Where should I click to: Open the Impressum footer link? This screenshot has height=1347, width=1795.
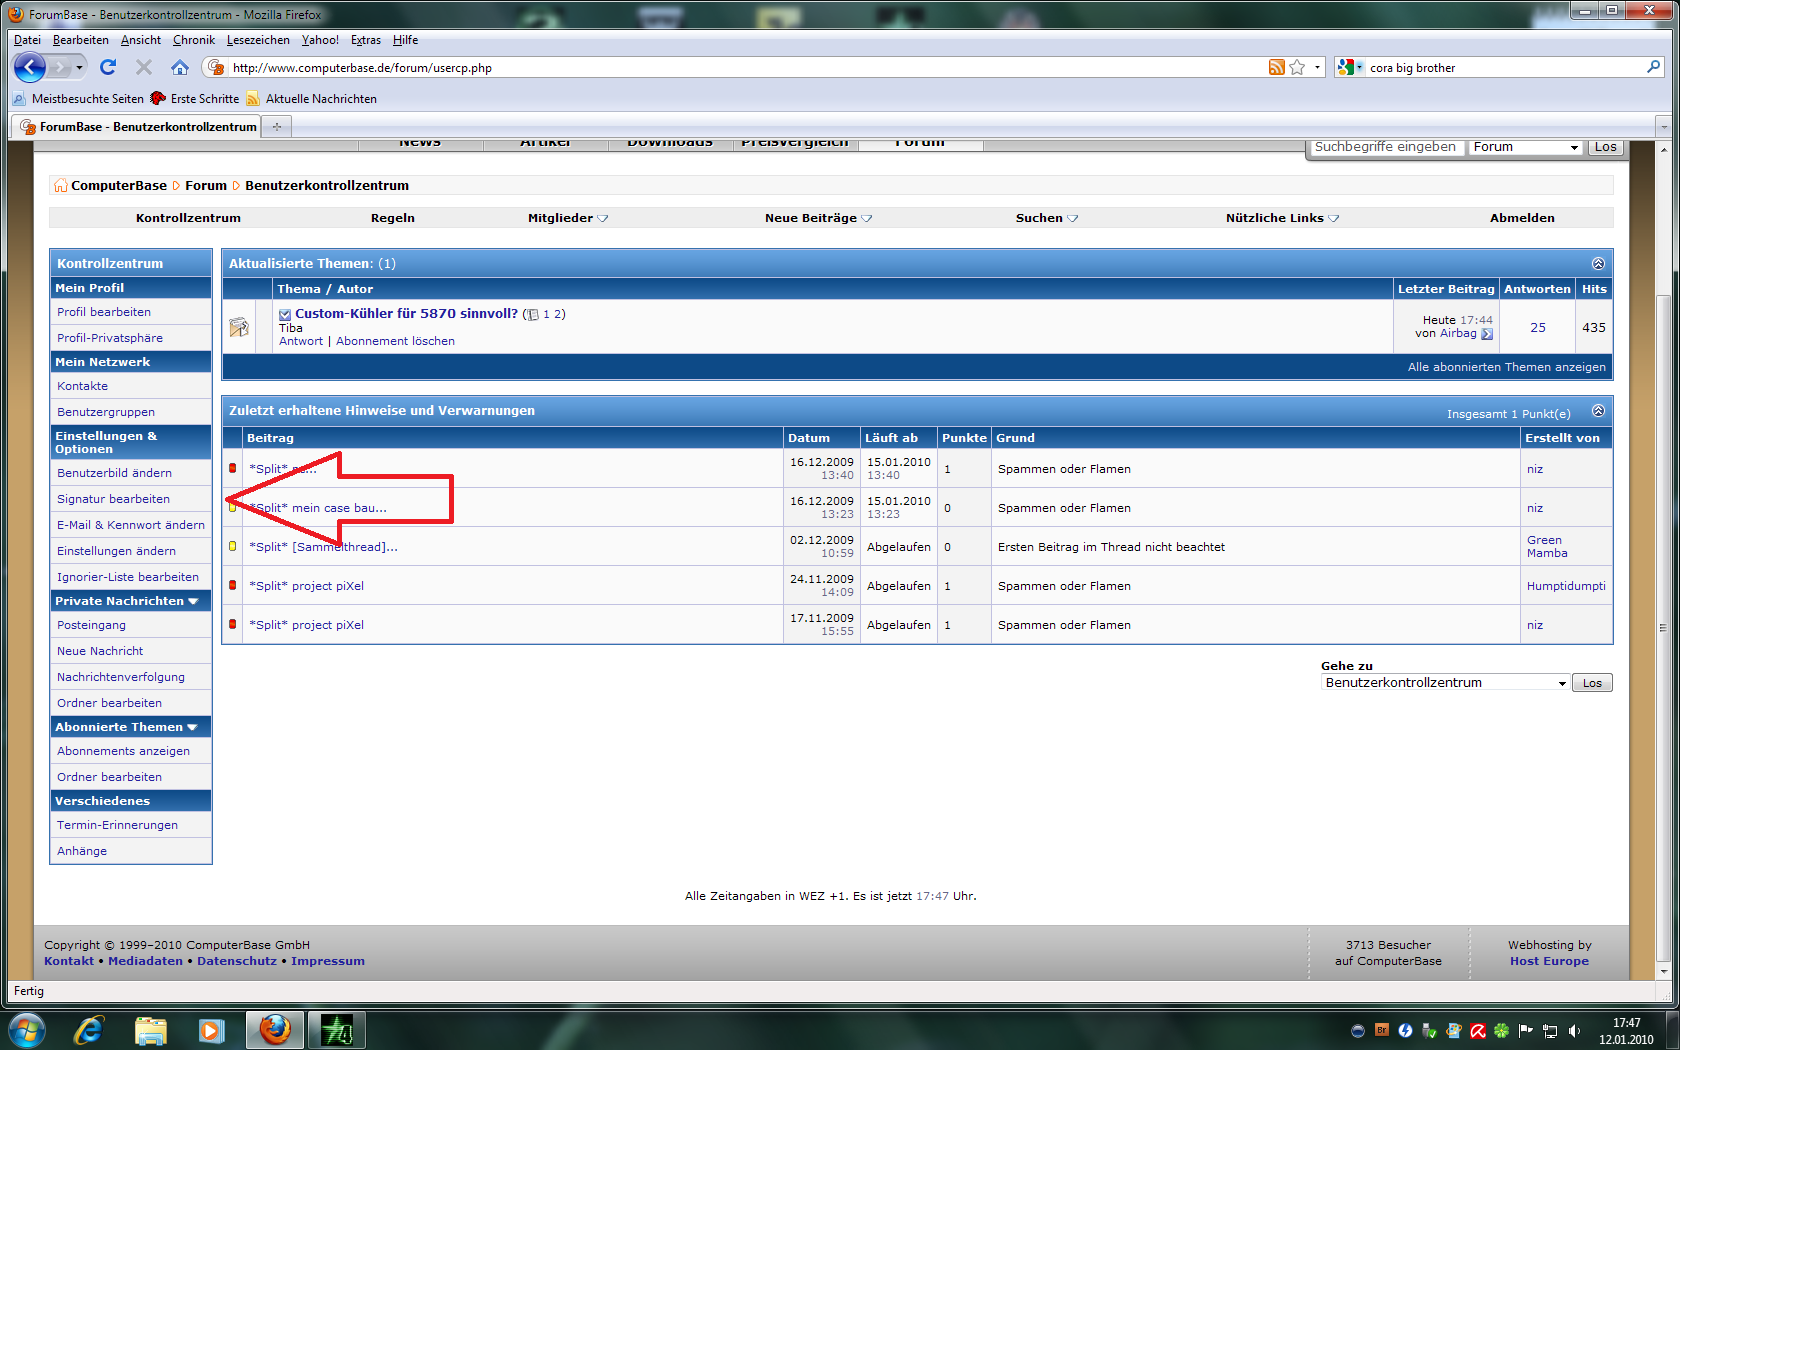coord(328,961)
